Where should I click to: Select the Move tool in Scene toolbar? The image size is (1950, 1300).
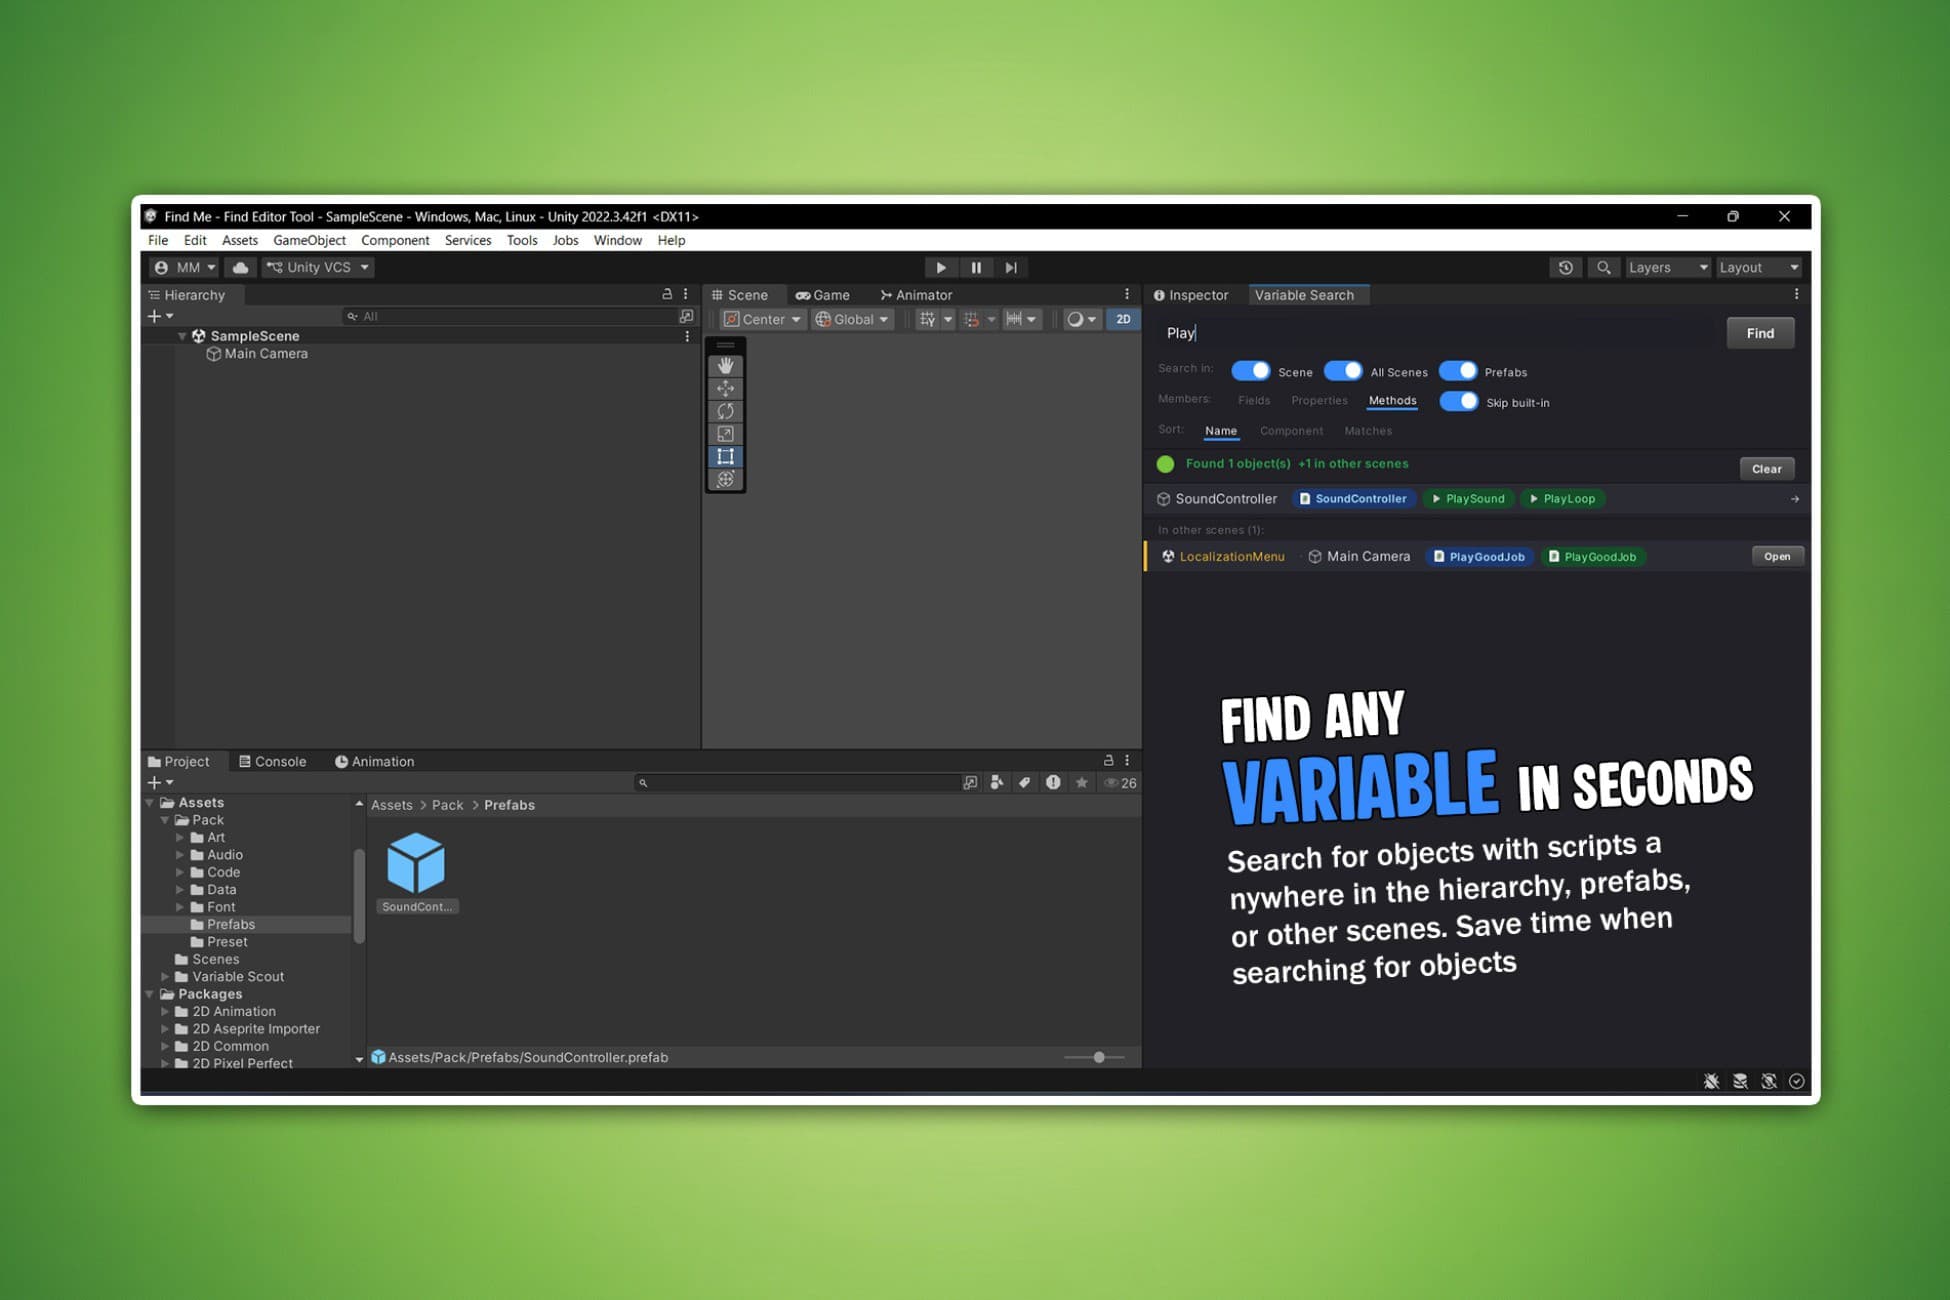point(726,388)
